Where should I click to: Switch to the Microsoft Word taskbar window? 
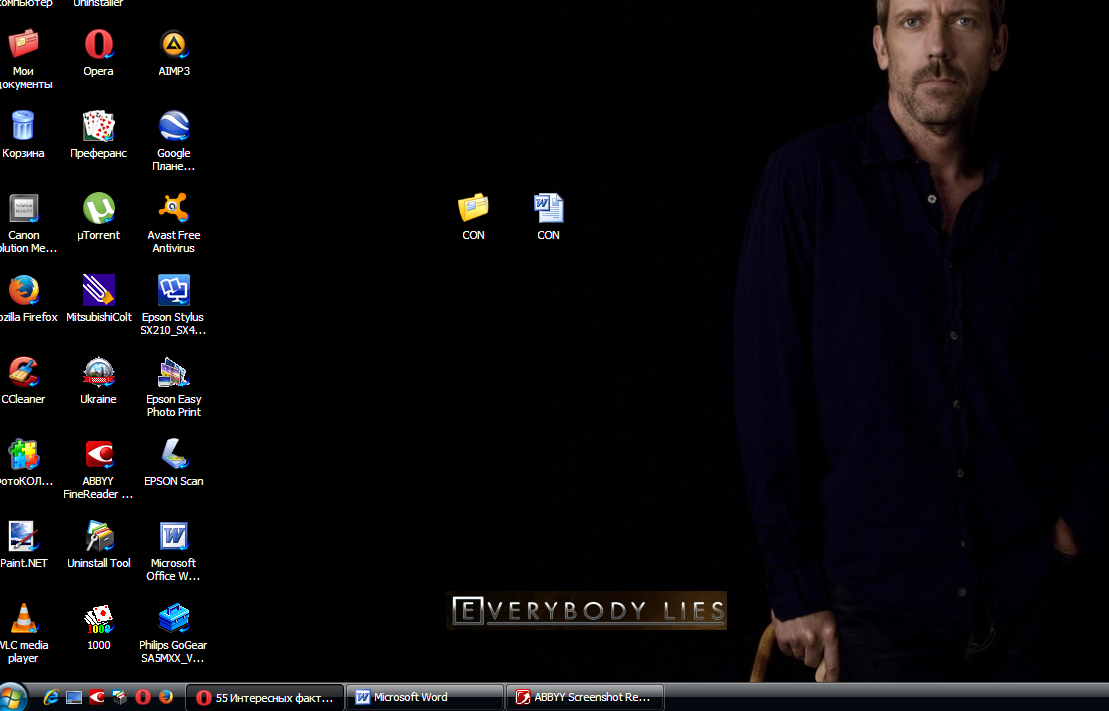point(425,698)
